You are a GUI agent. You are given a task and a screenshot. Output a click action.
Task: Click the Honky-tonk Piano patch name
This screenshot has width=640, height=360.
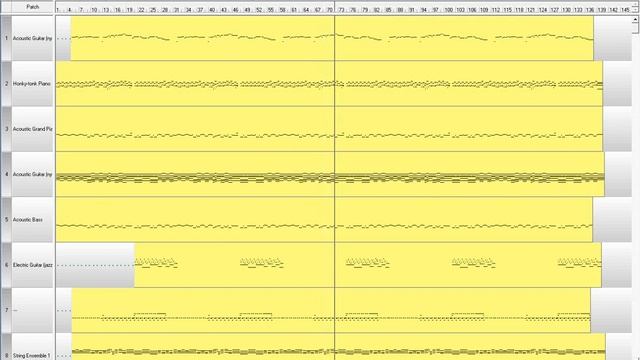tap(32, 84)
